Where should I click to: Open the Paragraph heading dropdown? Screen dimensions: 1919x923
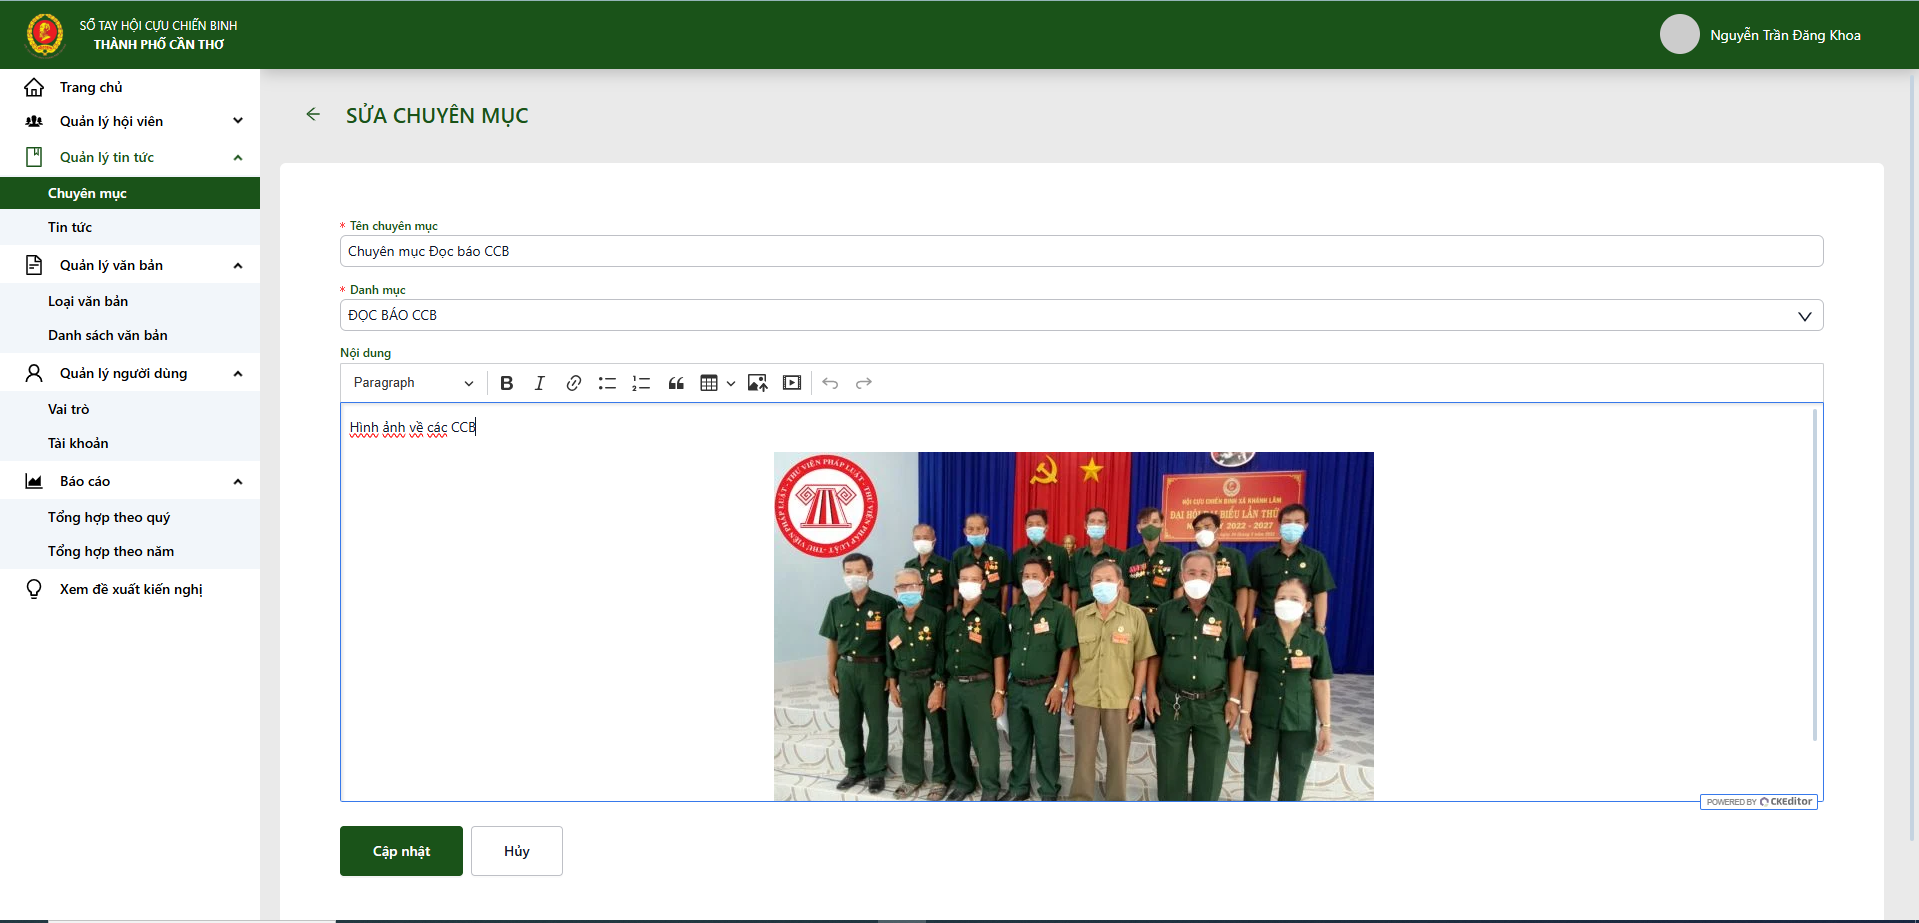(x=413, y=383)
